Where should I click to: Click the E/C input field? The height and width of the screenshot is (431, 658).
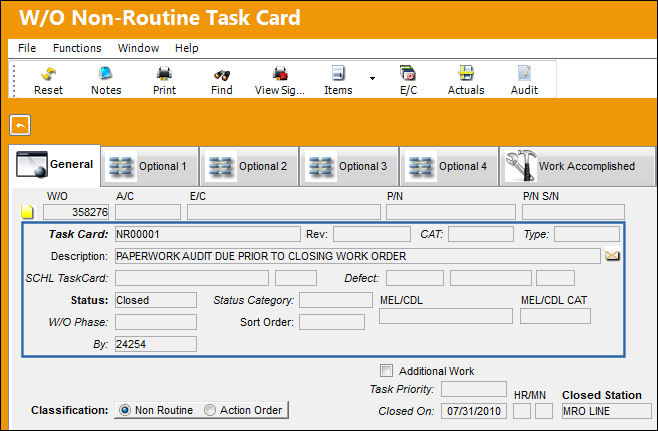tap(284, 212)
